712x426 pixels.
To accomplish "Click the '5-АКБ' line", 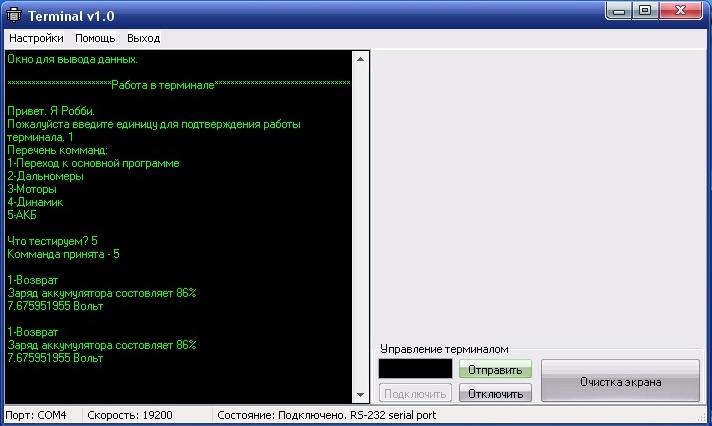I will point(22,215).
